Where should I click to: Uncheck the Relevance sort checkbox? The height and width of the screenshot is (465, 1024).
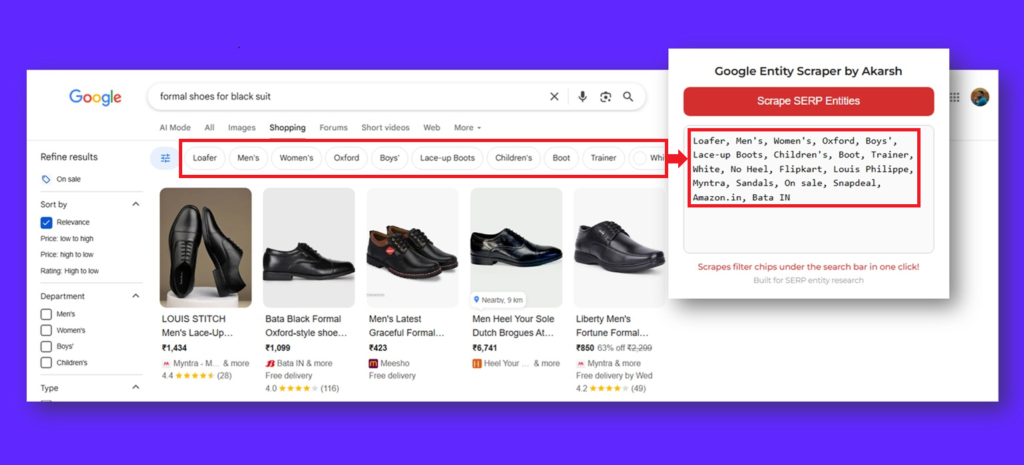tap(46, 222)
